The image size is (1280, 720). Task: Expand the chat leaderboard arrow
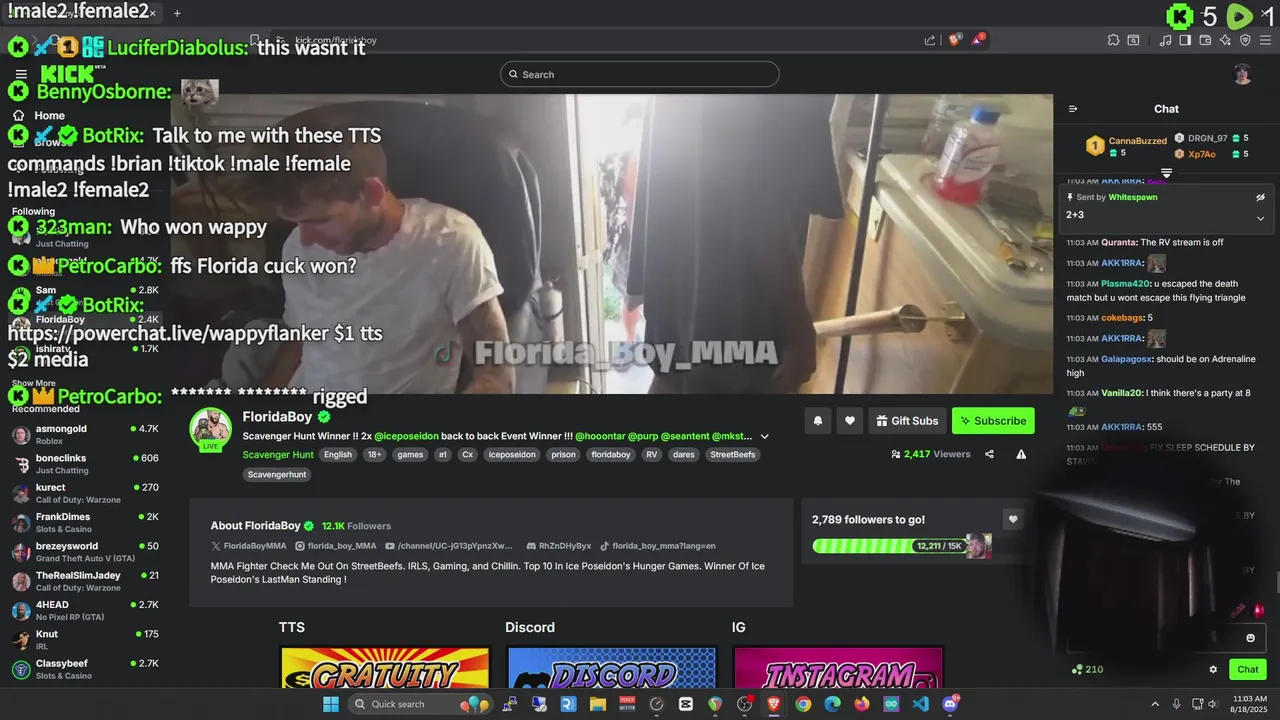(1166, 173)
